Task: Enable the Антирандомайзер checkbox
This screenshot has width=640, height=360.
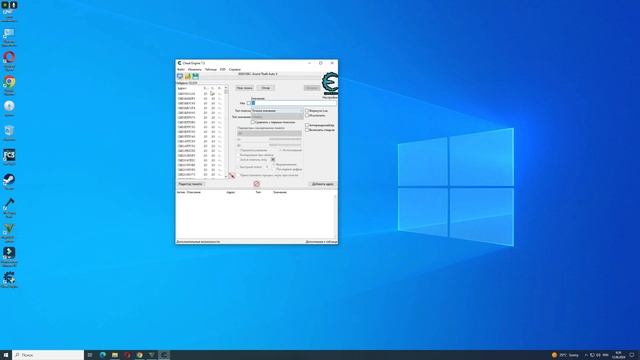Action: pos(307,125)
